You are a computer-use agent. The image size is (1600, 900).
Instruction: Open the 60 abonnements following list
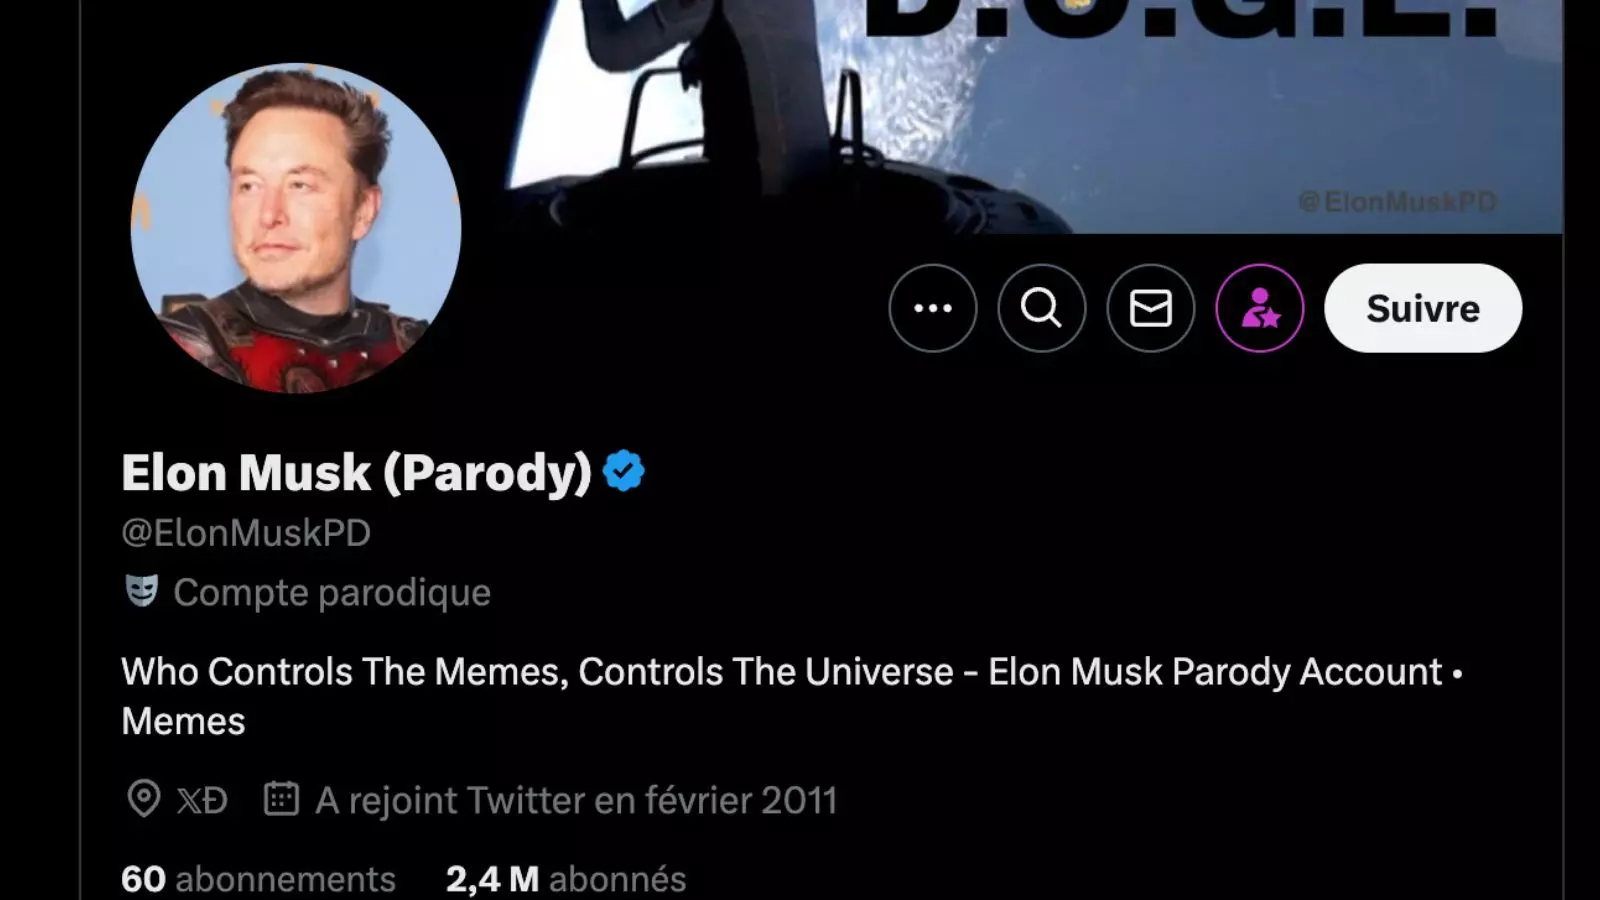pyautogui.click(x=258, y=879)
